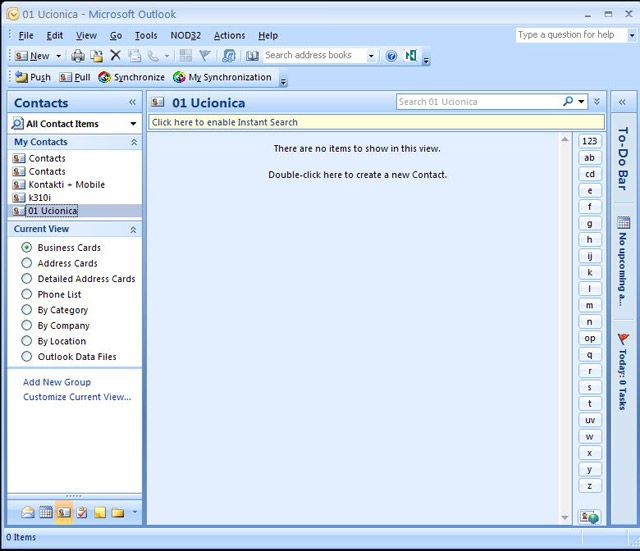Open My Synchronization
The width and height of the screenshot is (640, 551).
[222, 77]
